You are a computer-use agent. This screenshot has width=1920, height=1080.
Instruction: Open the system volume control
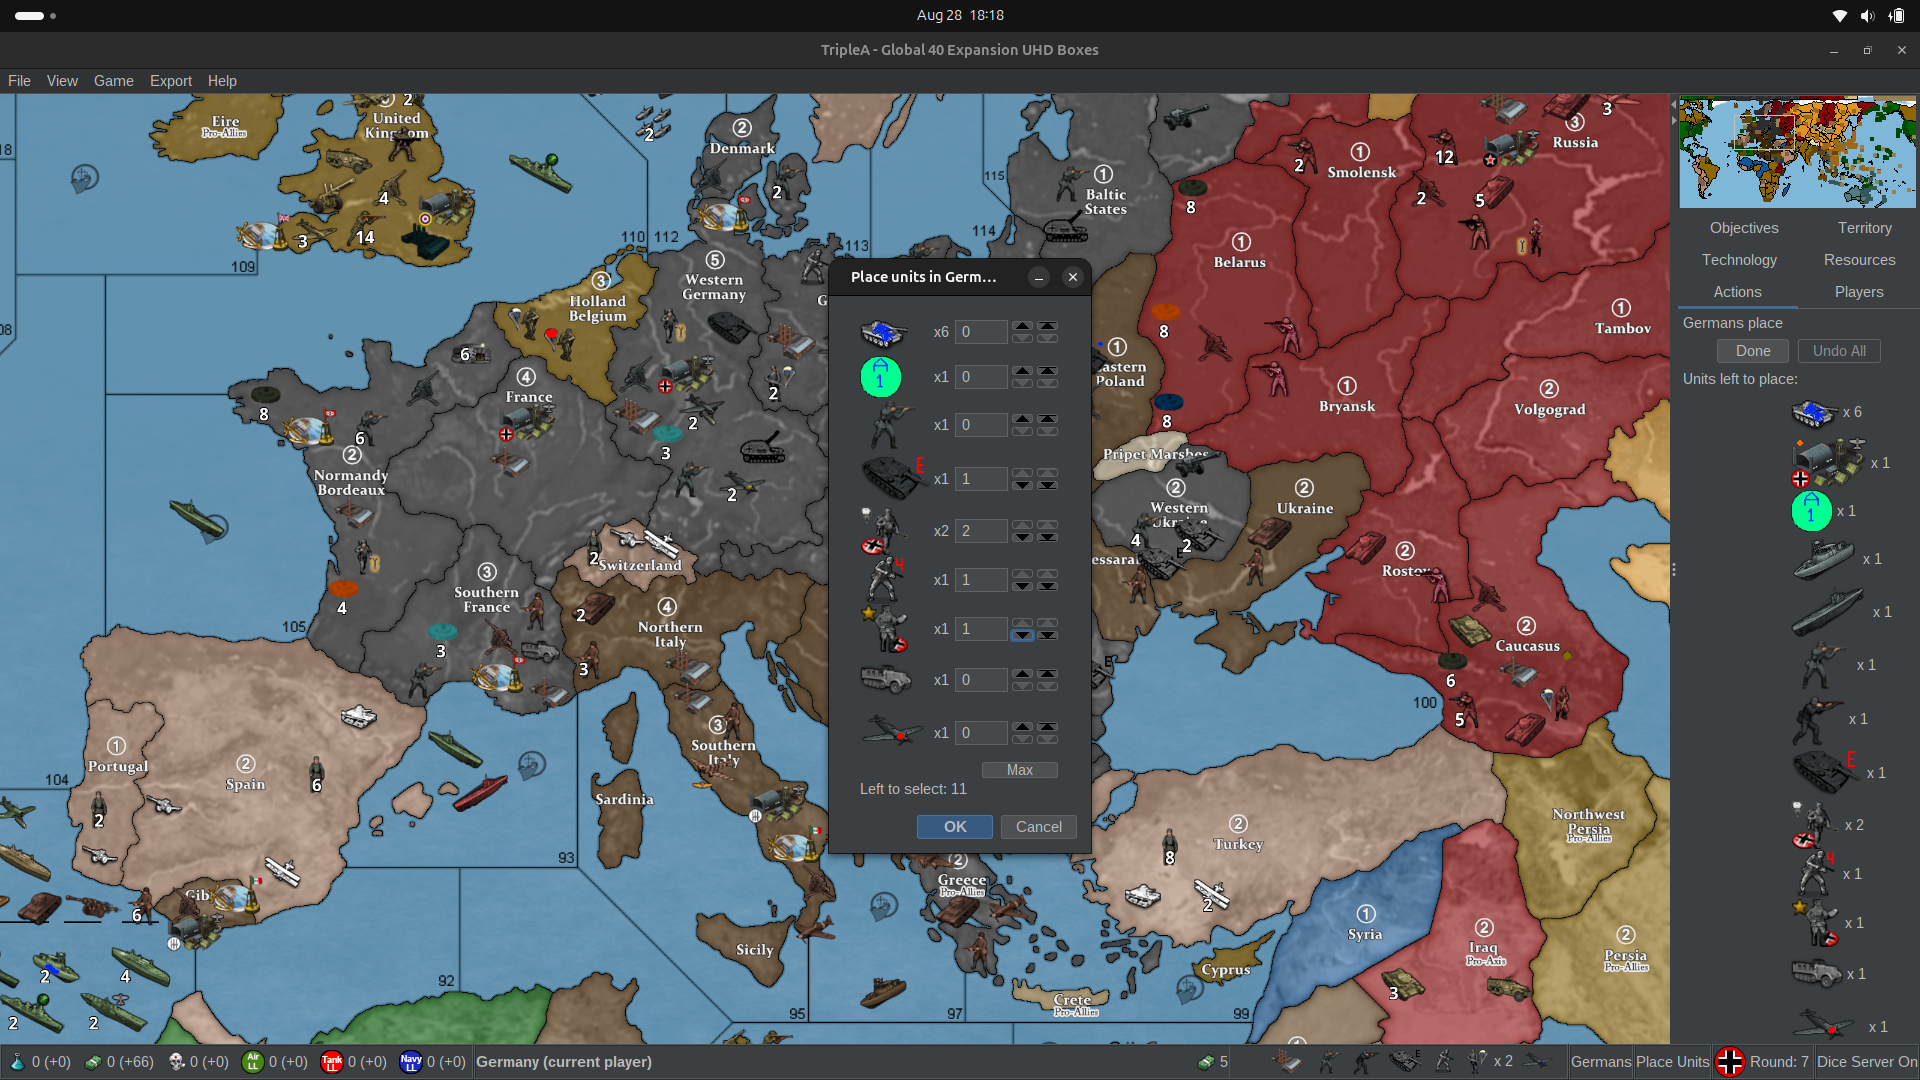[x=1867, y=16]
